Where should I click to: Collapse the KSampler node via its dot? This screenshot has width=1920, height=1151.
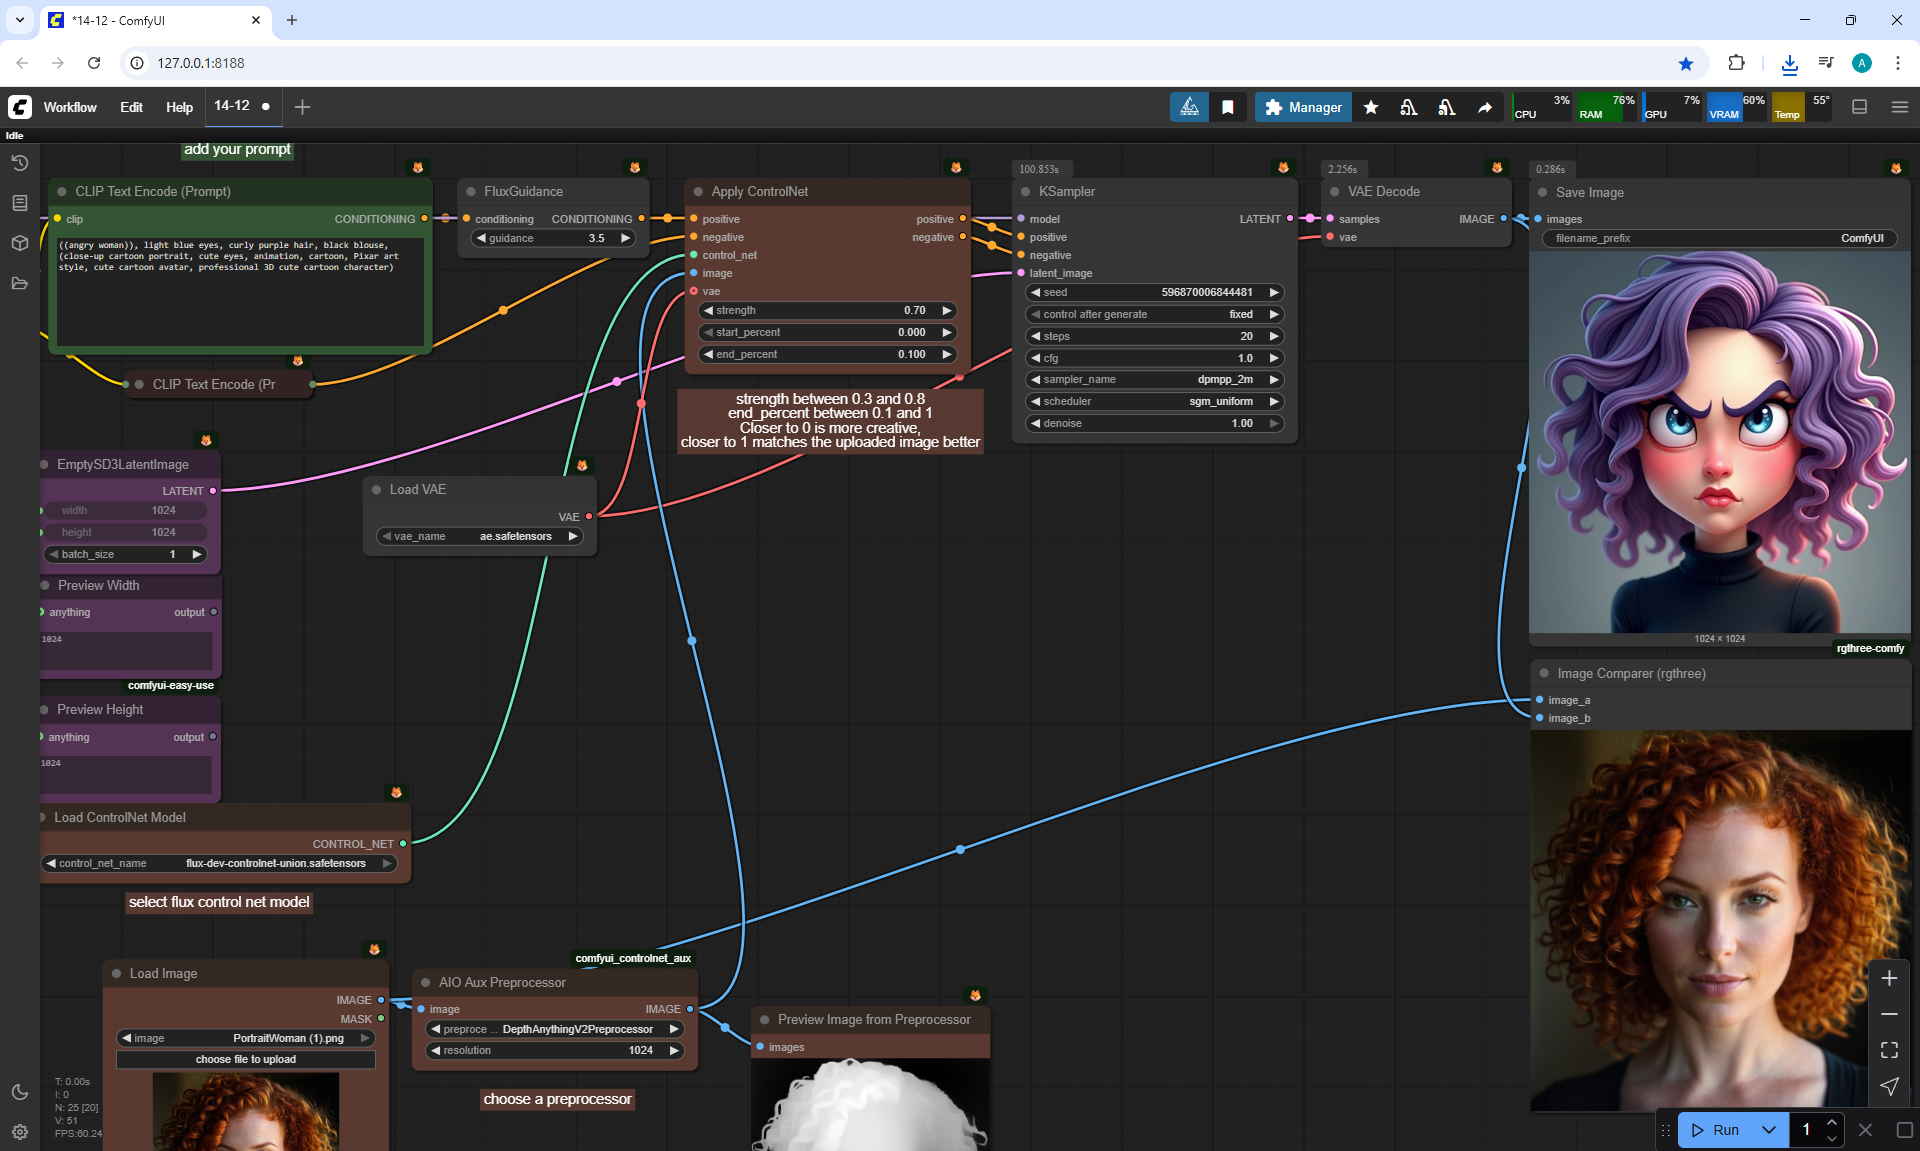point(1025,191)
